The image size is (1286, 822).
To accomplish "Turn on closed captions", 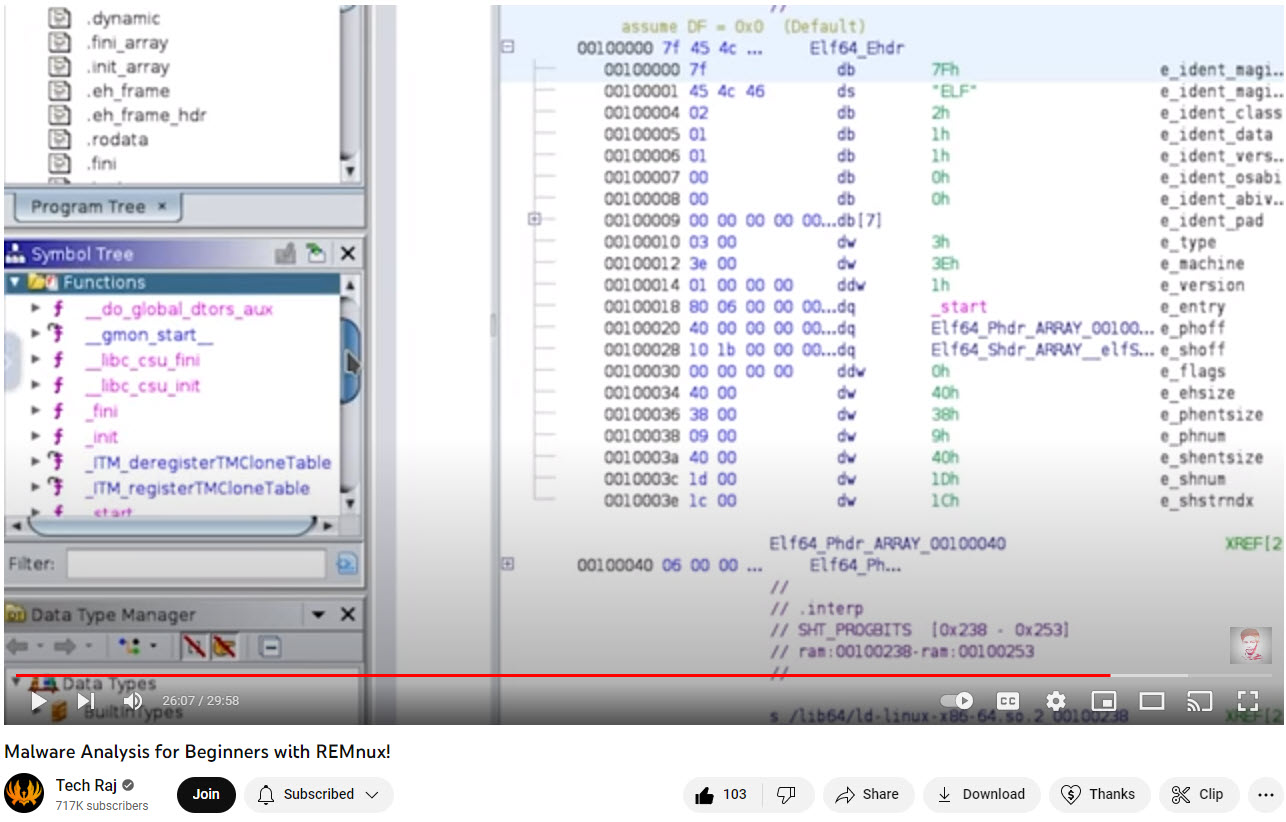I will click(1008, 701).
